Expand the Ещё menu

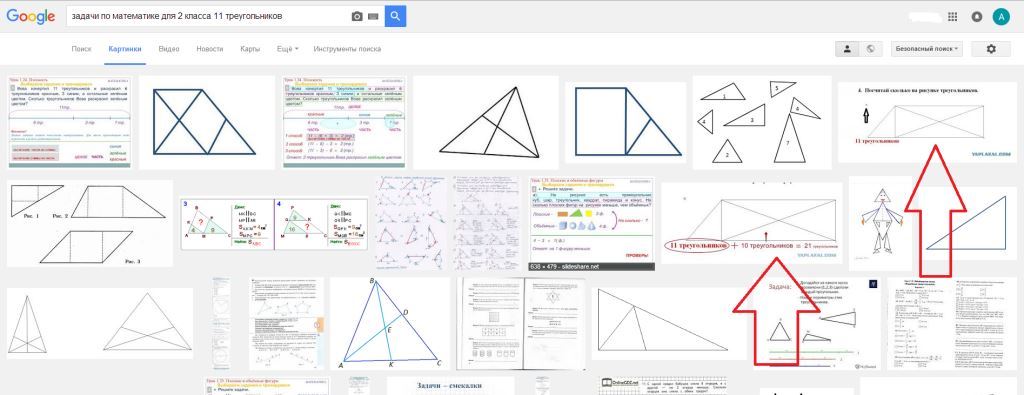(287, 49)
